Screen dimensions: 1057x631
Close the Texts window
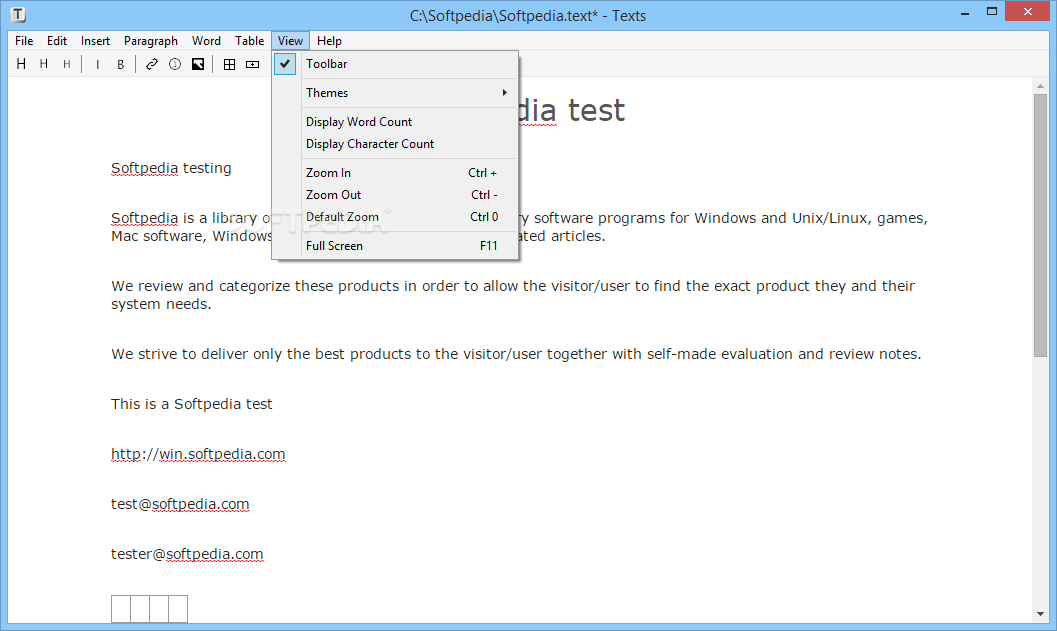pos(1028,11)
